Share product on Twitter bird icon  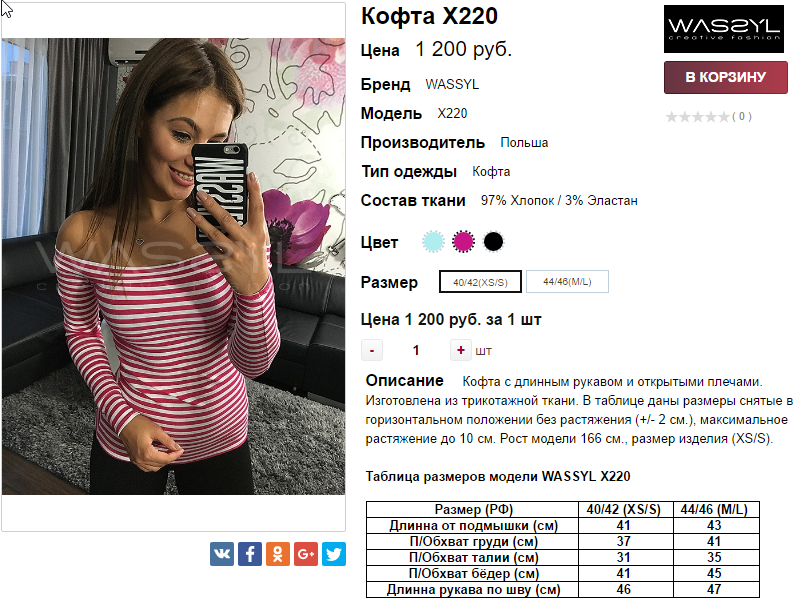(334, 554)
